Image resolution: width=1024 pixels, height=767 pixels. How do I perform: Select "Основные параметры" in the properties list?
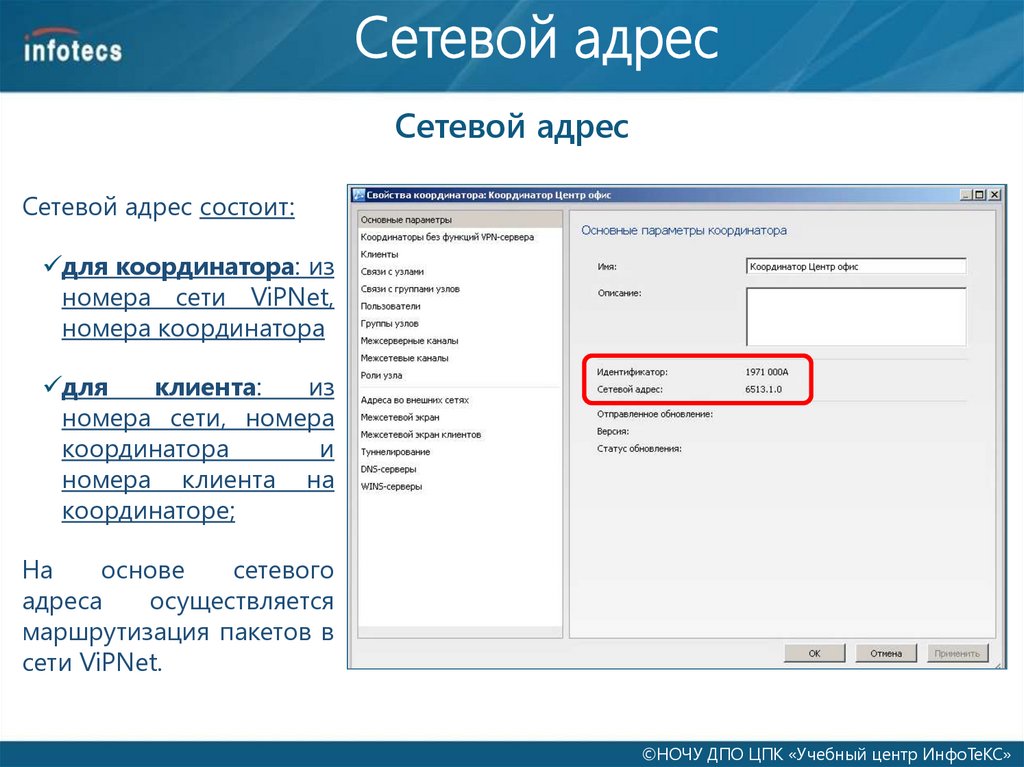click(x=460, y=220)
